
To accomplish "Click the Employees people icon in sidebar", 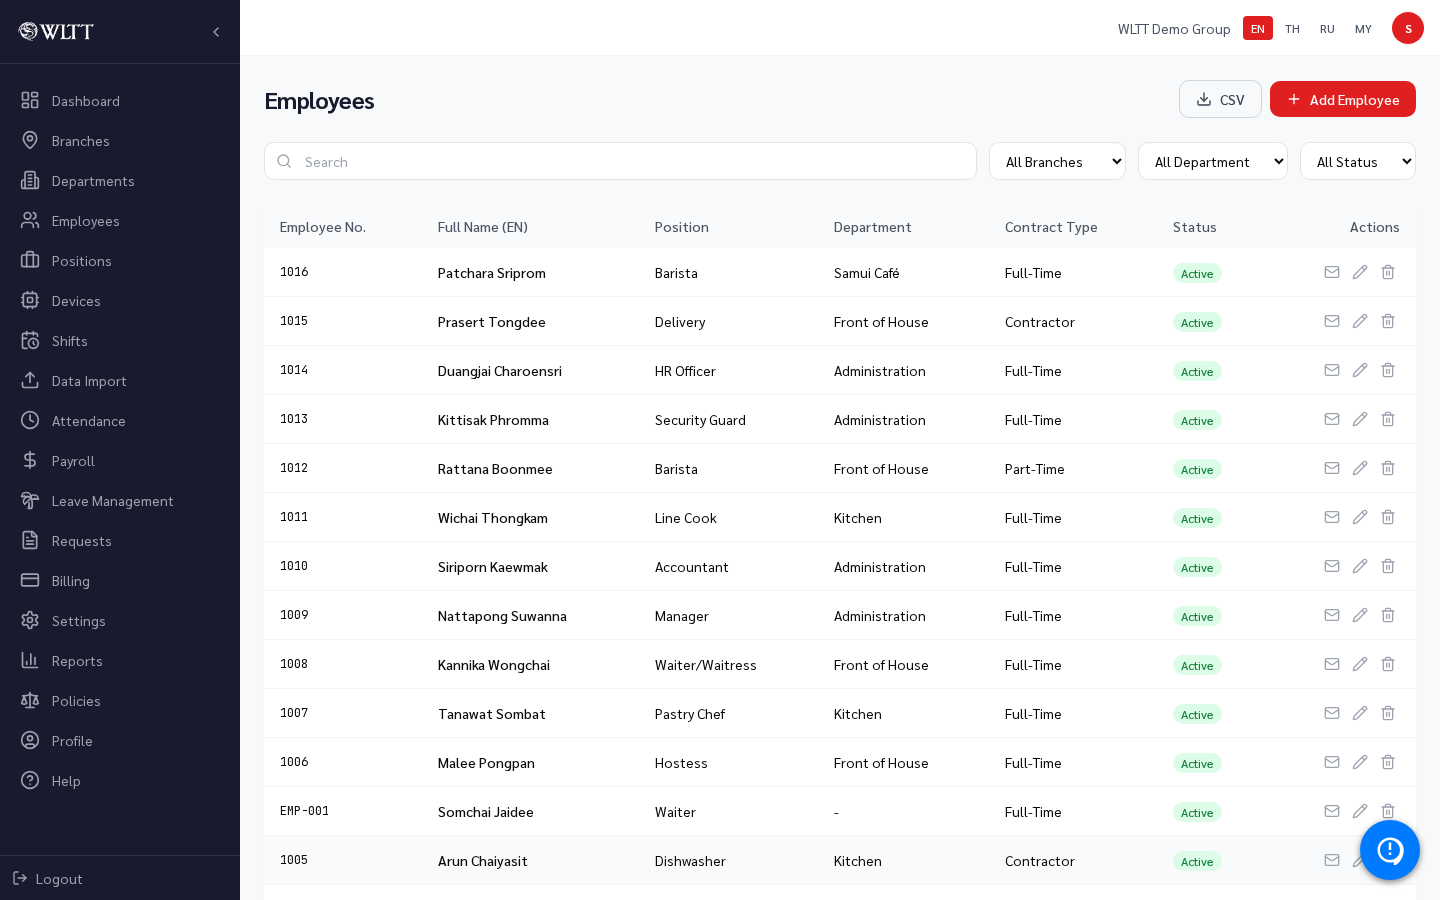I will pos(30,220).
